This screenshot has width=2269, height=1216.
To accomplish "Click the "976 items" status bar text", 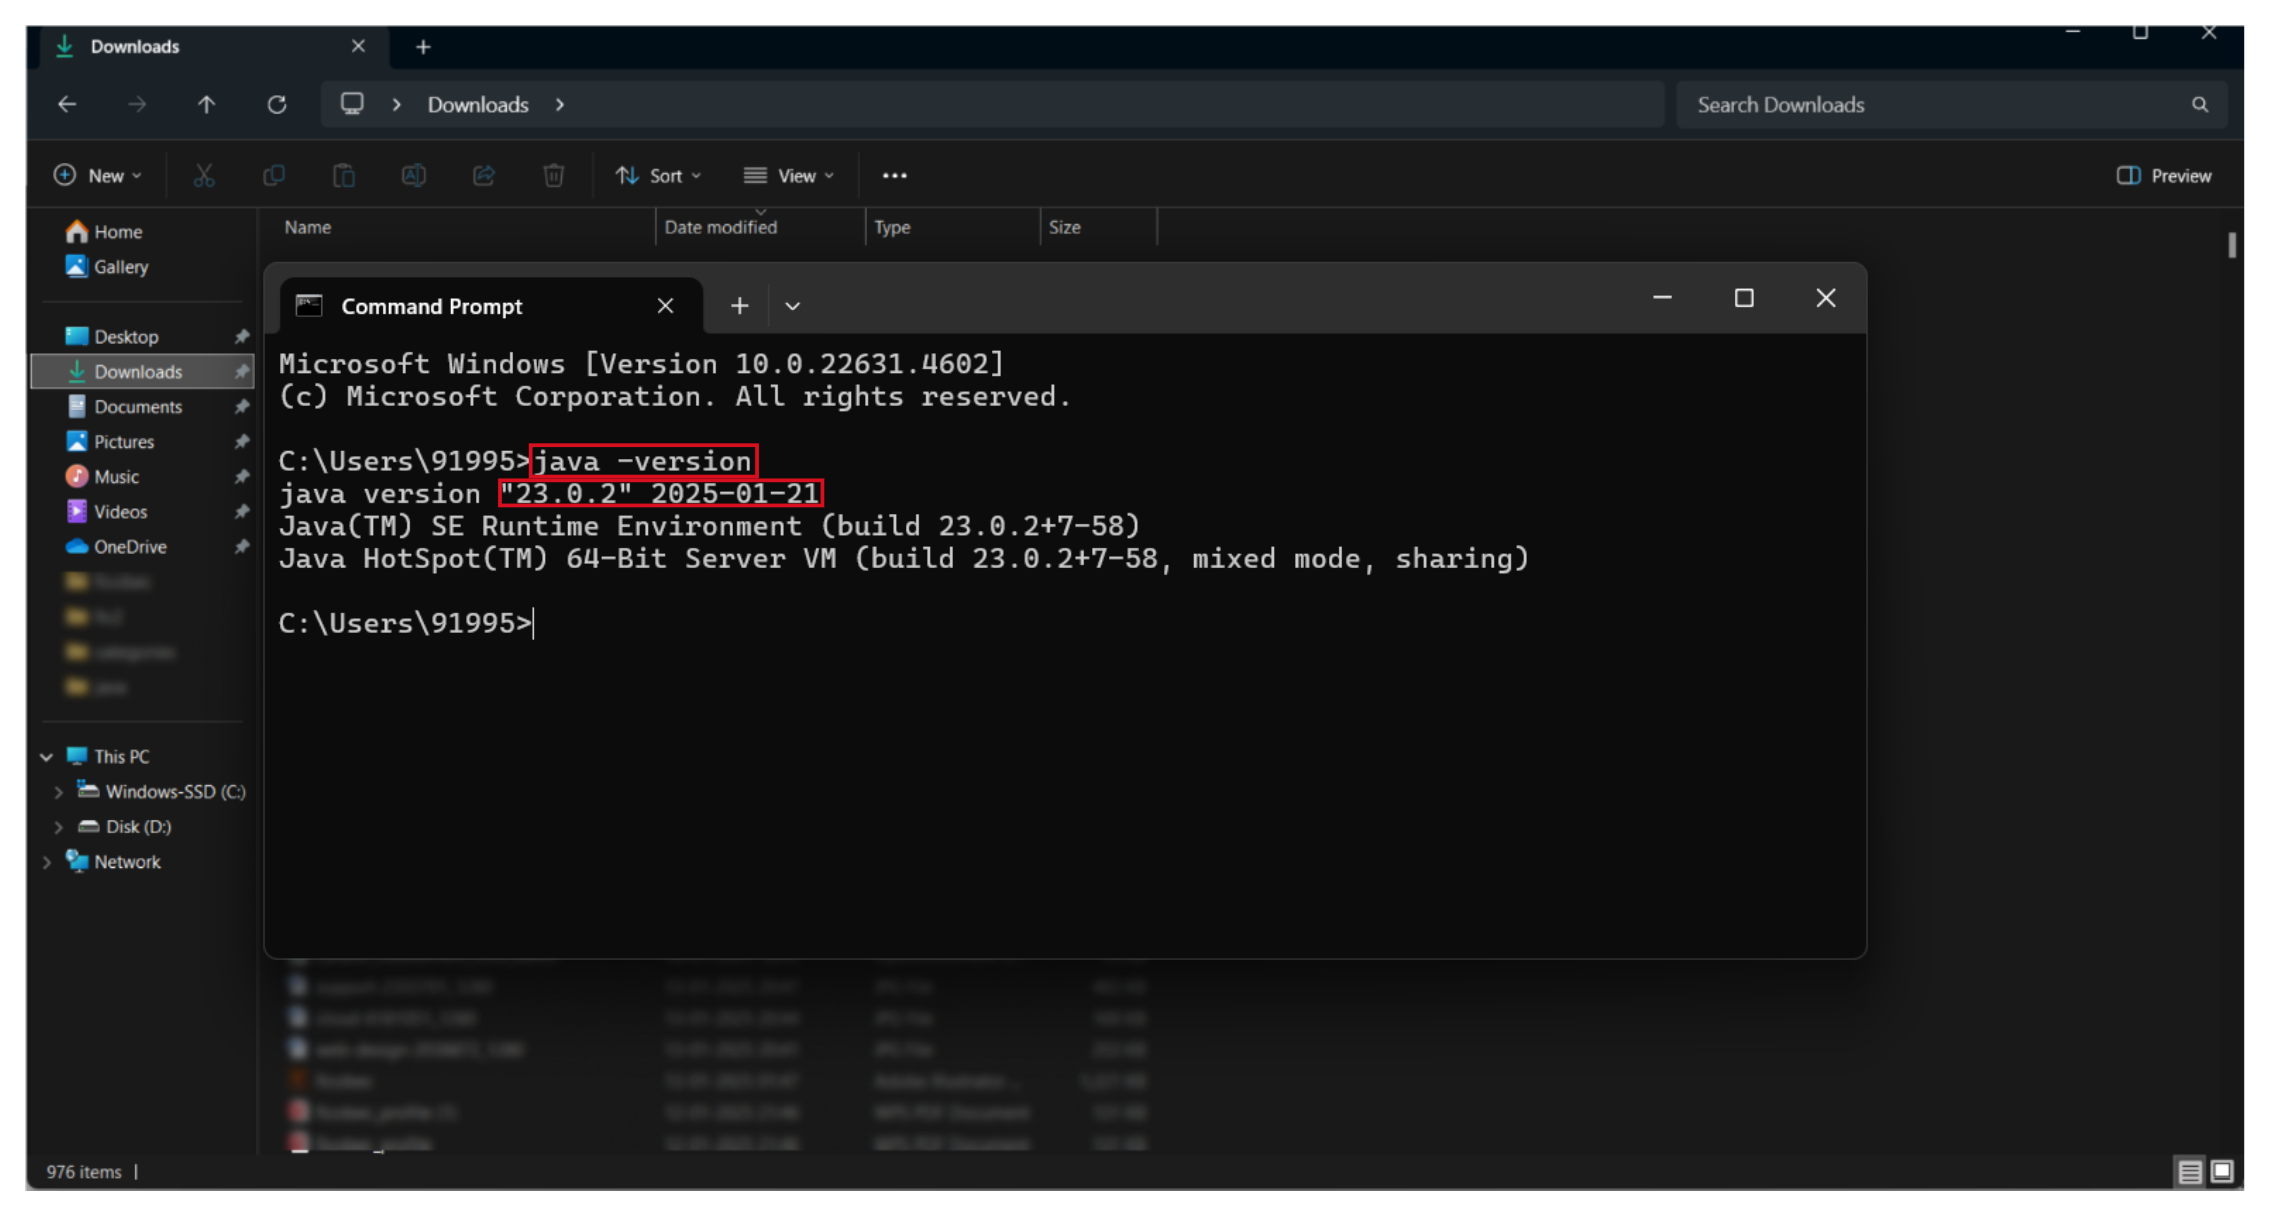I will [x=84, y=1171].
